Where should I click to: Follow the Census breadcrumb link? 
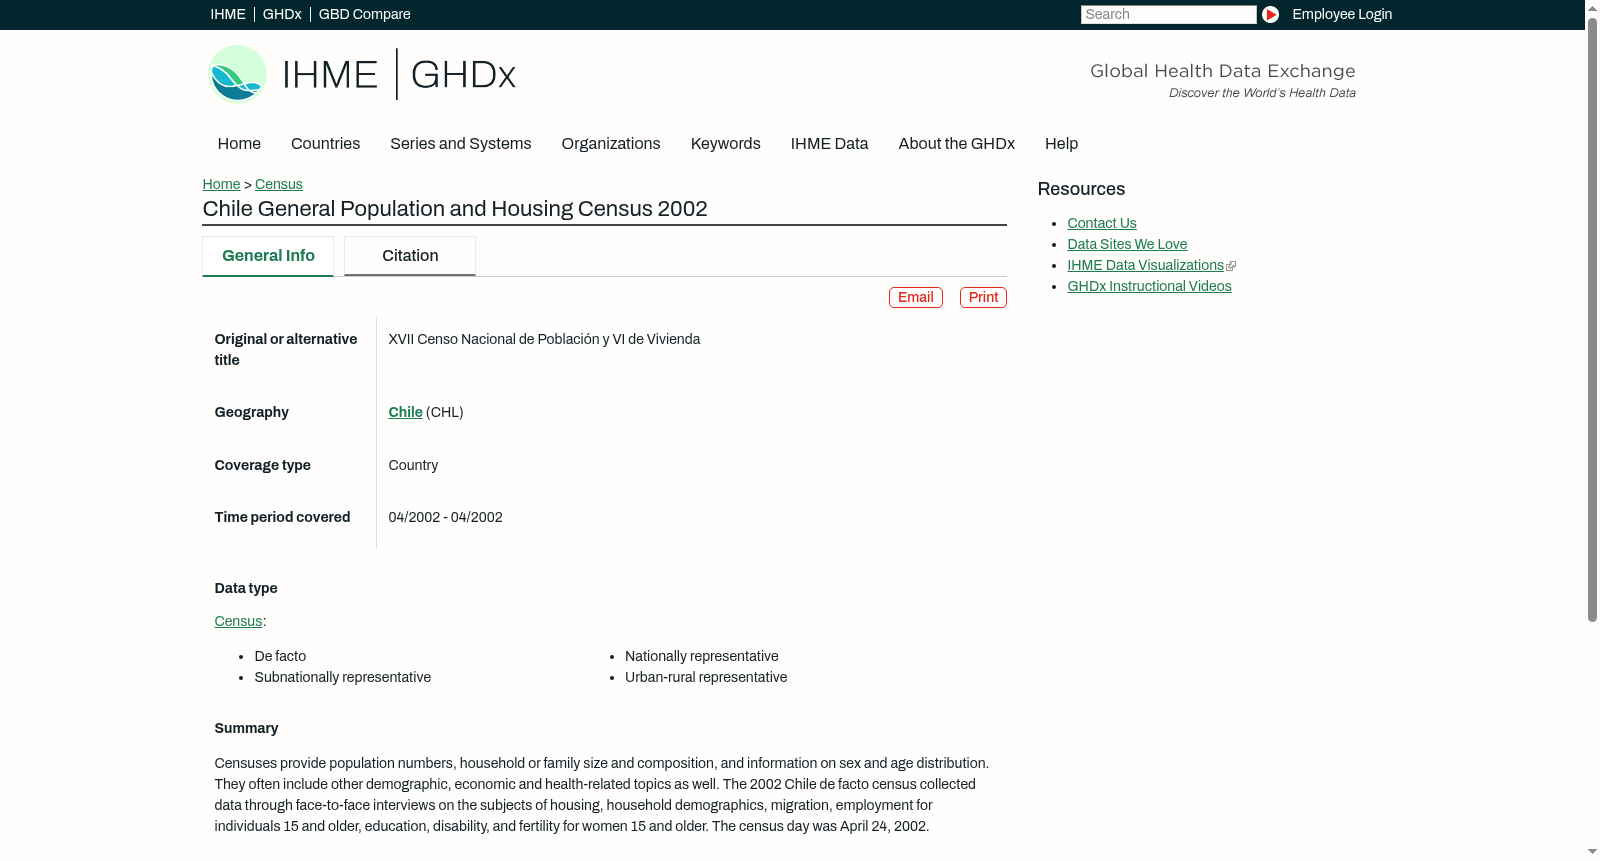278,184
